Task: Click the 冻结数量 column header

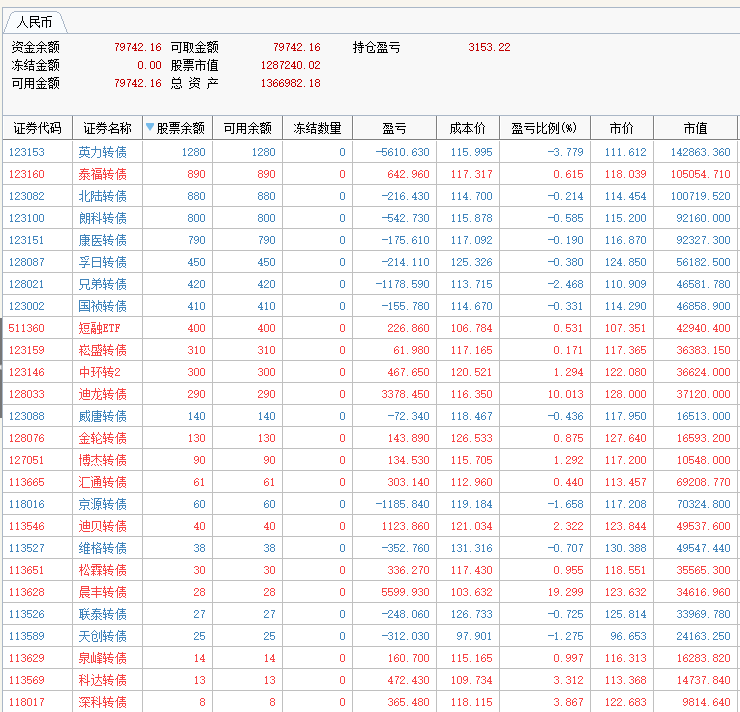Action: coord(317,128)
